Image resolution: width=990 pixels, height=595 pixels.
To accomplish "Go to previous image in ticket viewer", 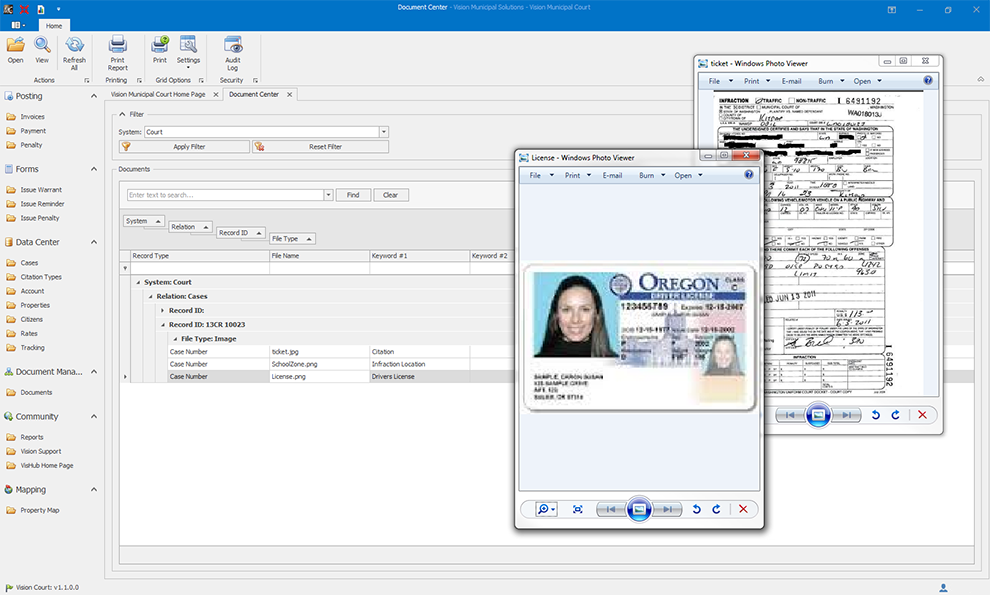I will pos(789,415).
